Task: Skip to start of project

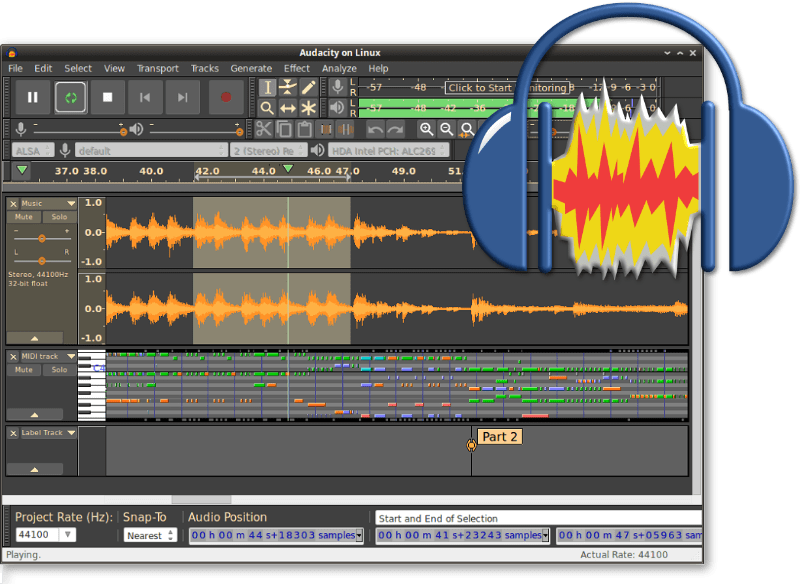Action: (x=145, y=97)
